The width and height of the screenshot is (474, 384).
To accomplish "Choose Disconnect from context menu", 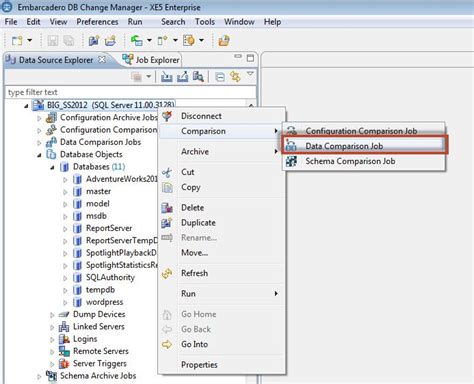I will 221,116.
